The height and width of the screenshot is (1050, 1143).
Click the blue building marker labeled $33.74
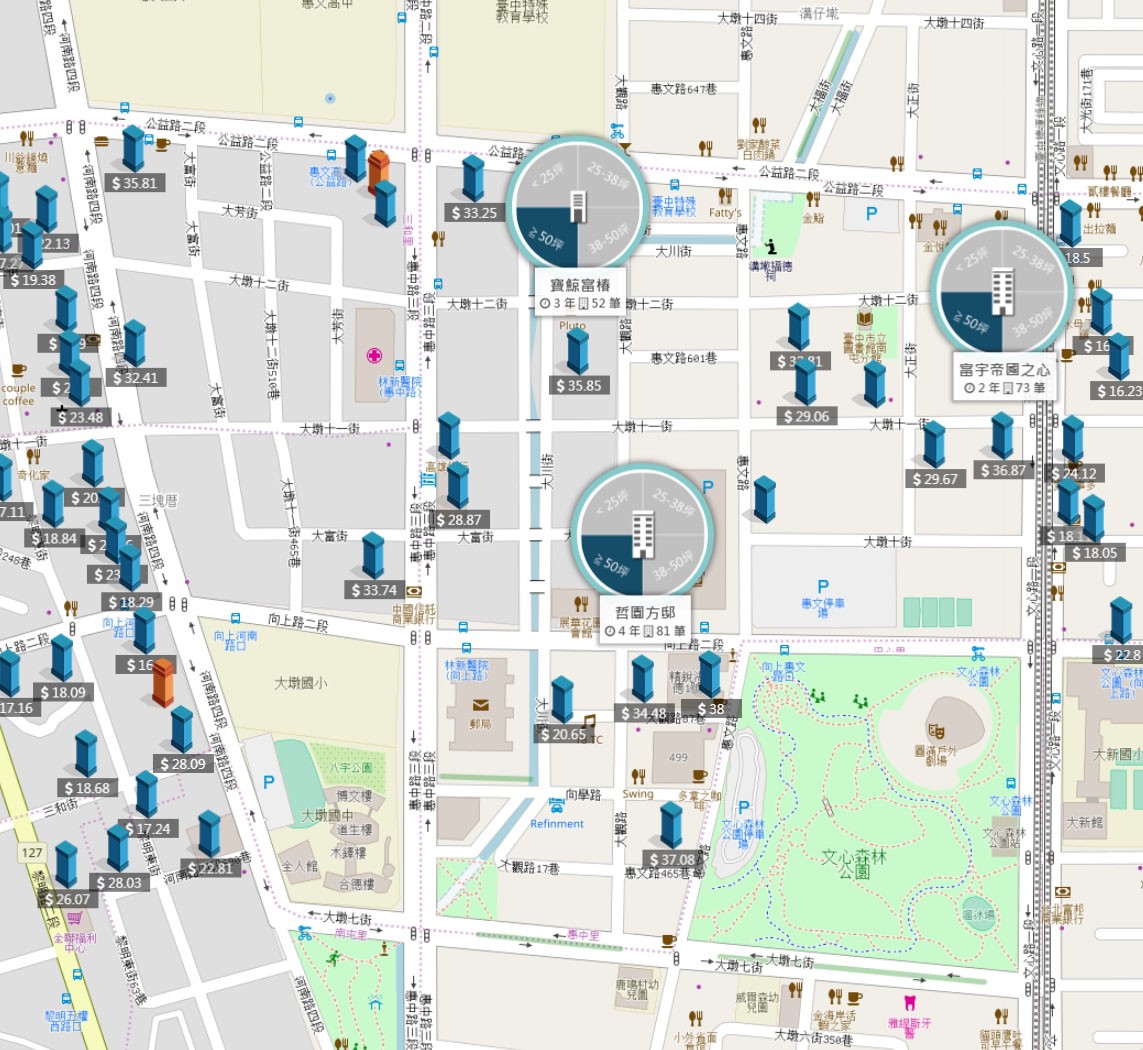[373, 556]
